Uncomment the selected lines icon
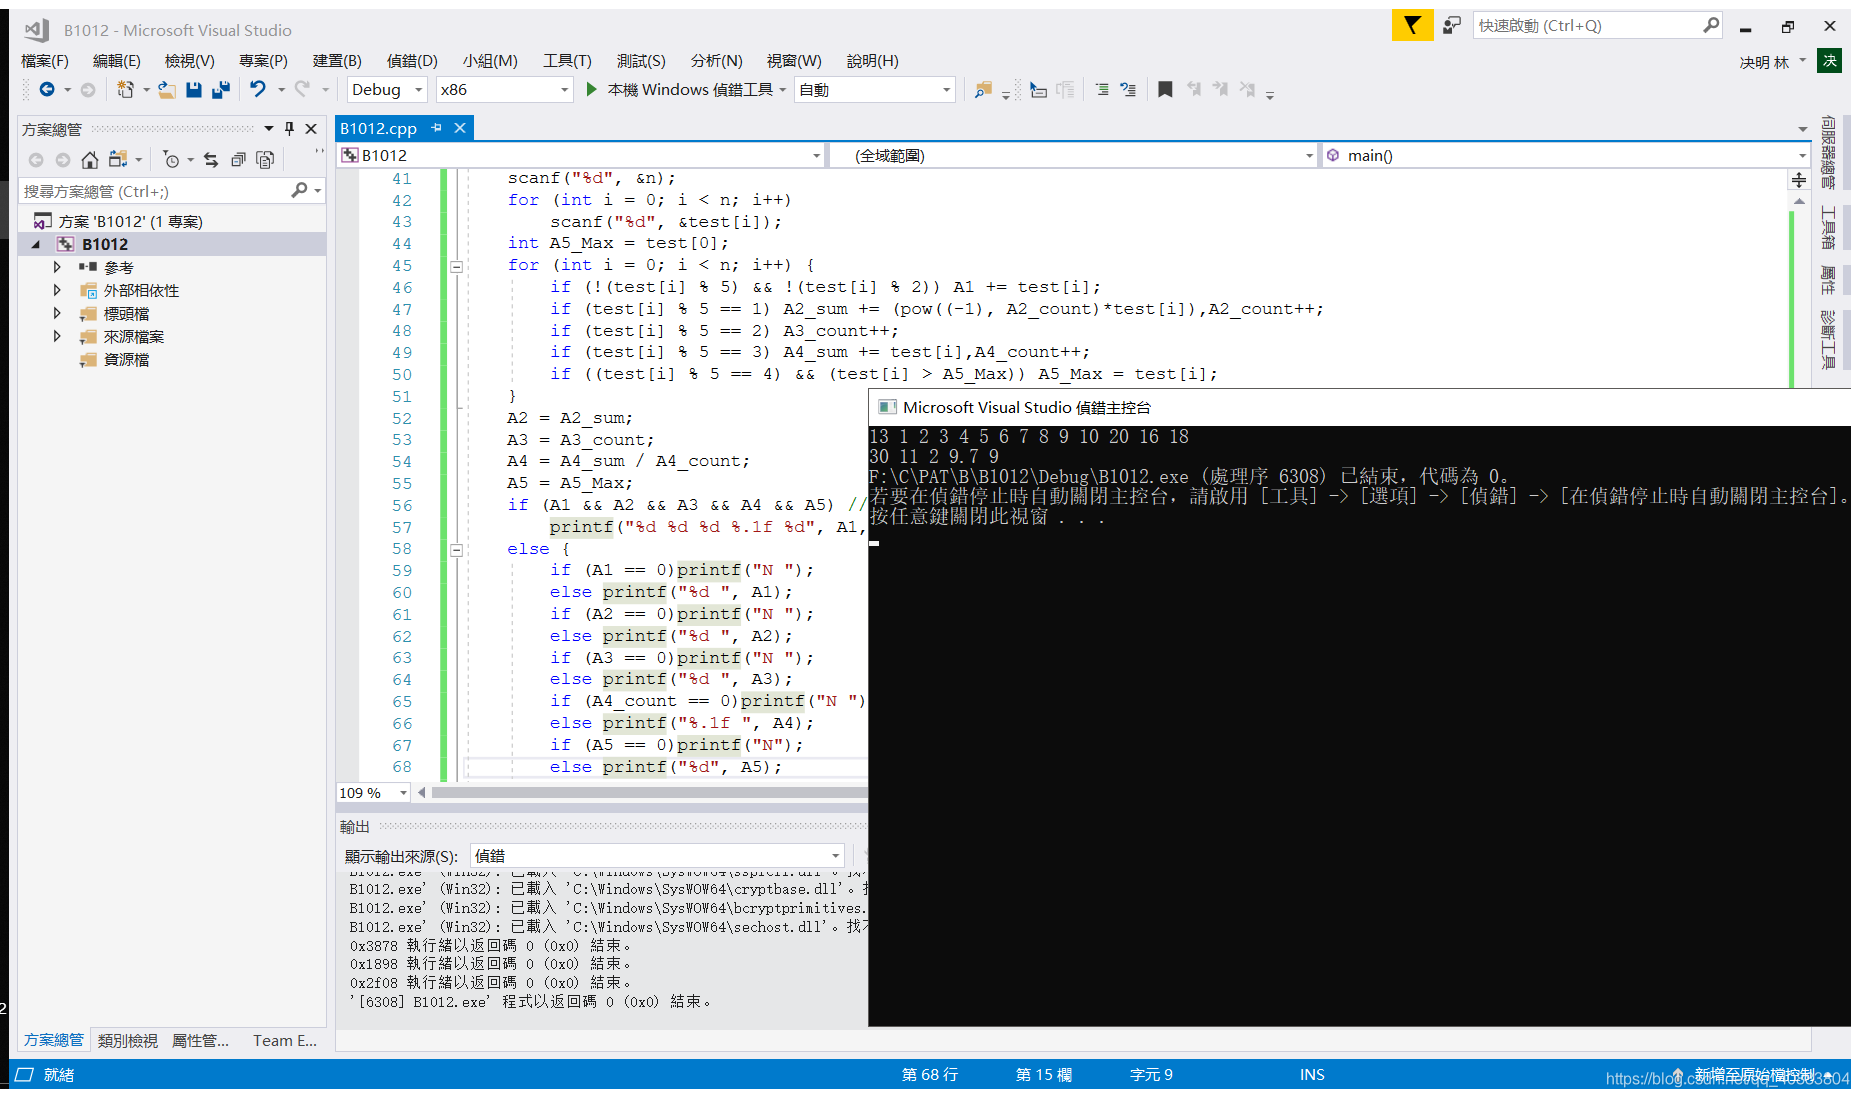Viewport: 1860px width, 1098px height. pyautogui.click(x=1128, y=90)
